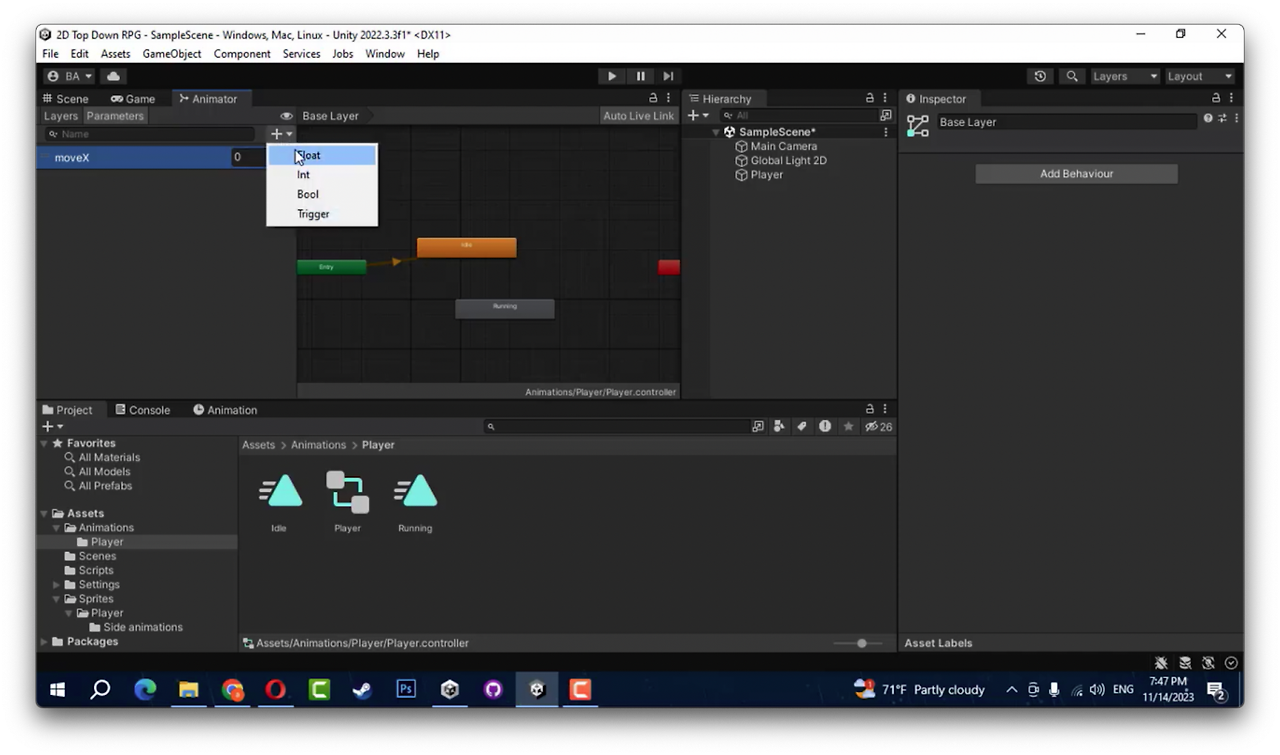Click the Play button in the toolbar
This screenshot has width=1280, height=755.
(612, 76)
